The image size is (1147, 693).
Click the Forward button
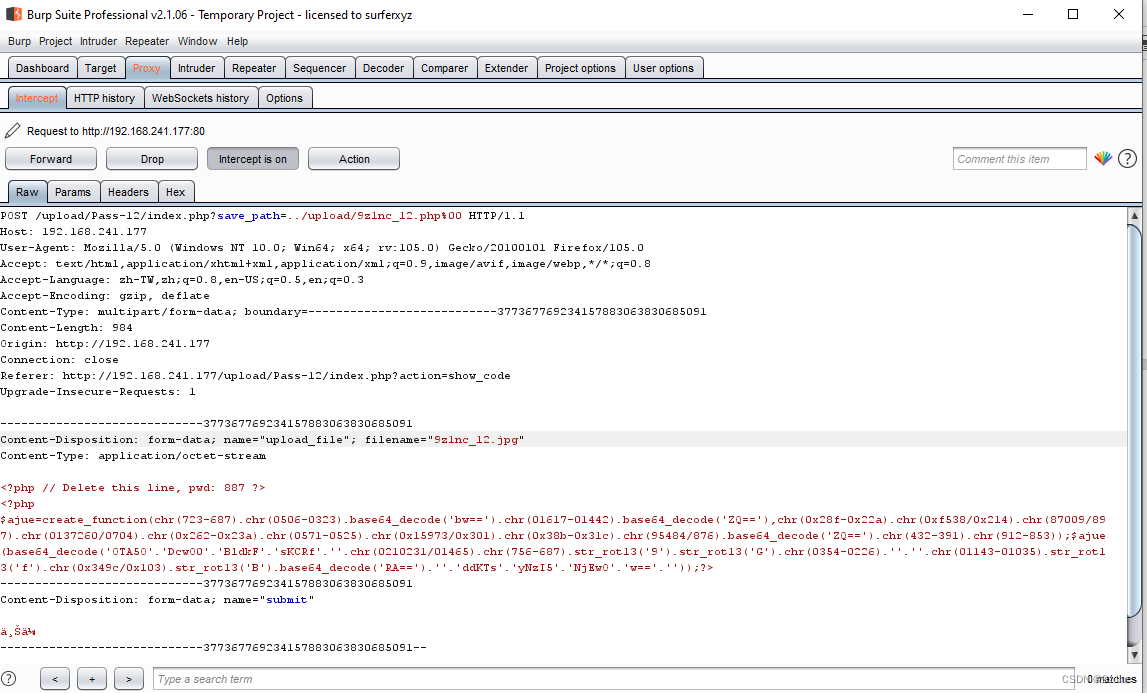(50, 159)
